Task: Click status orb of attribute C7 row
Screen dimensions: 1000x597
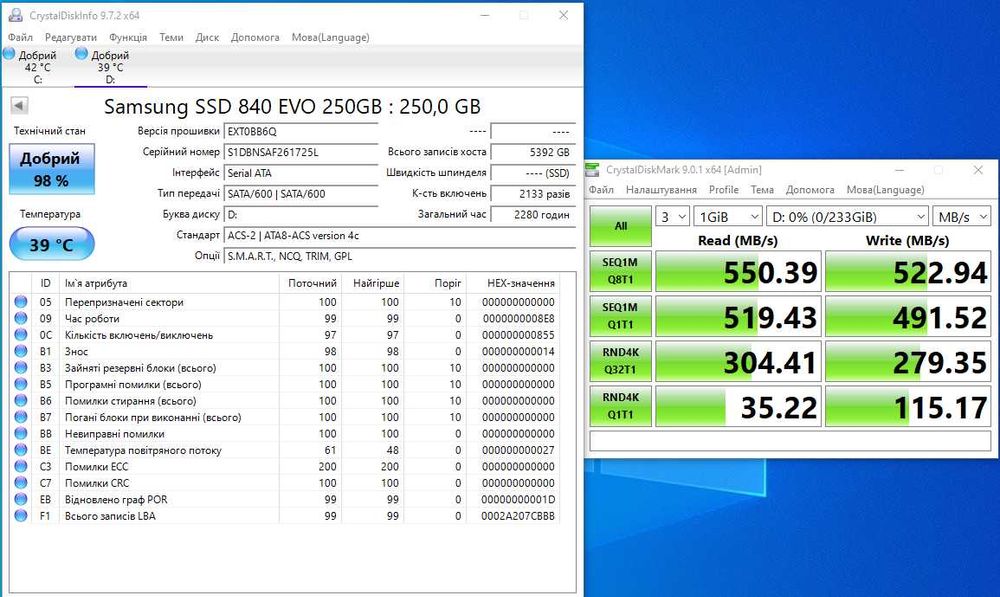Action: 20,483
